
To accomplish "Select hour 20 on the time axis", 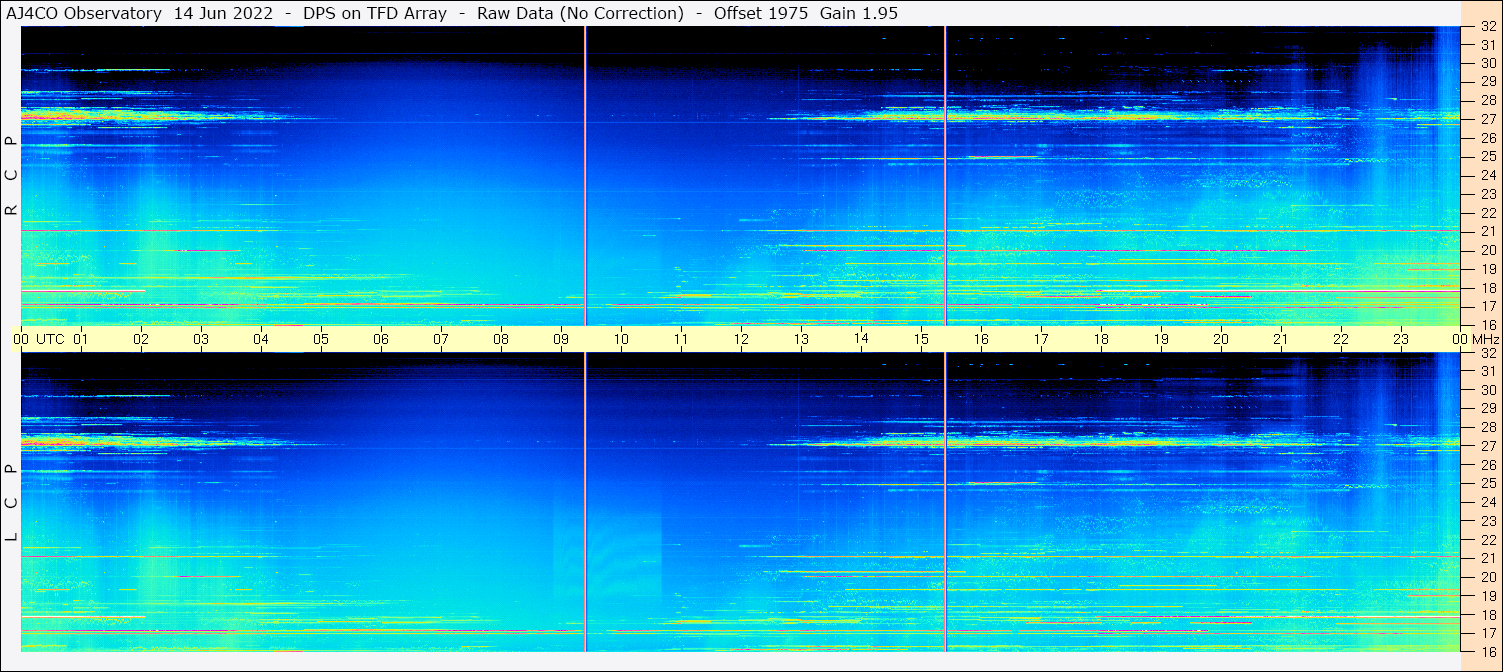I will pos(1221,339).
